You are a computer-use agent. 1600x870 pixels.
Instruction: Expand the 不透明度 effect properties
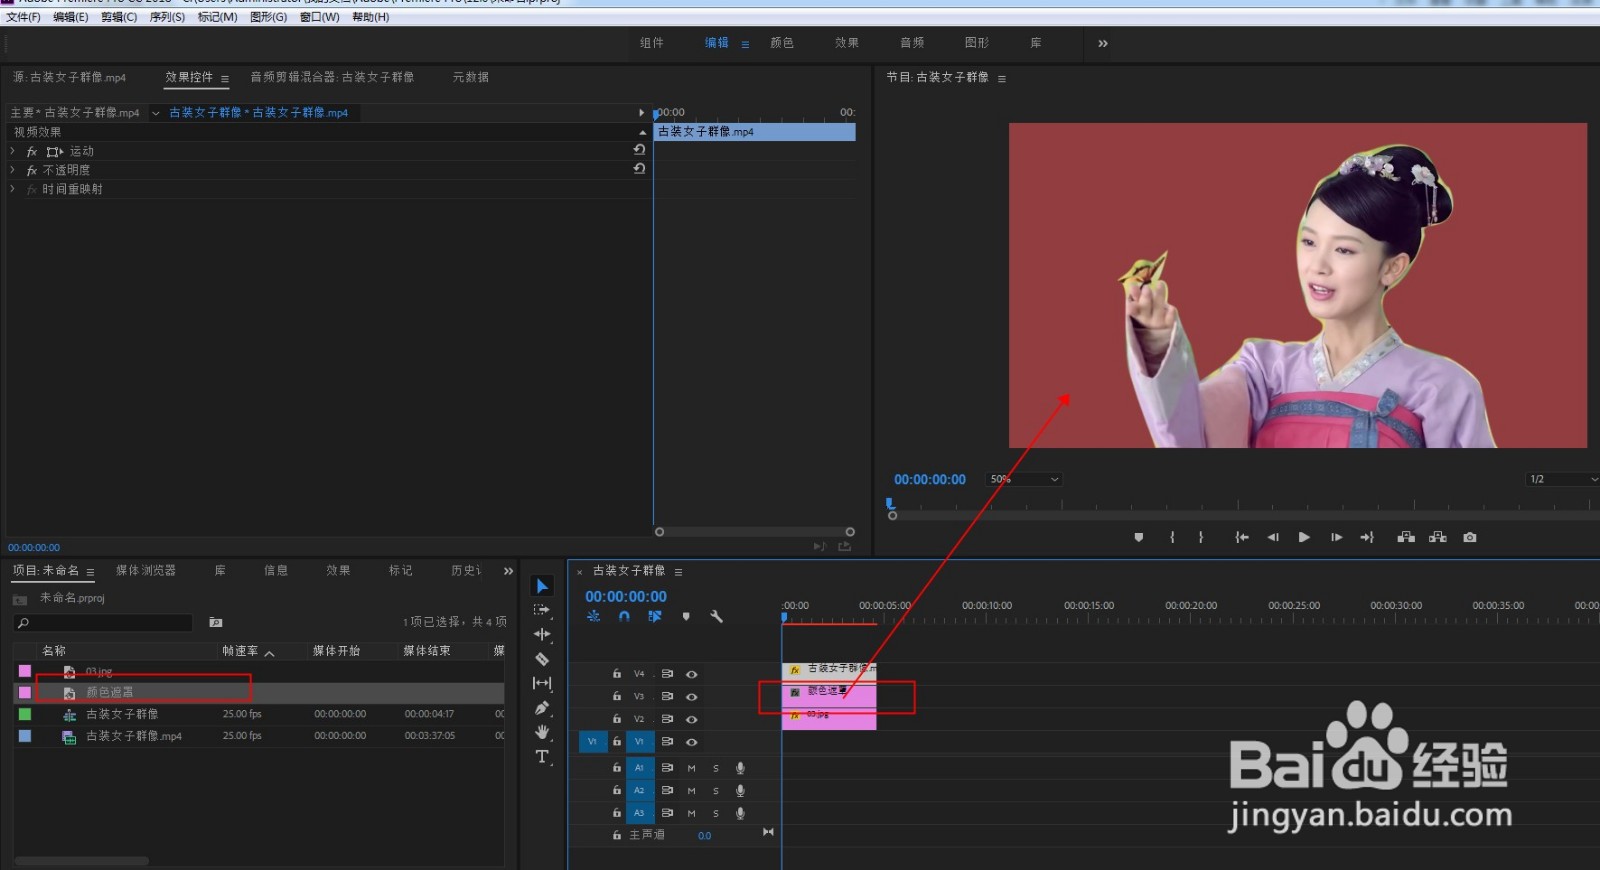13,170
